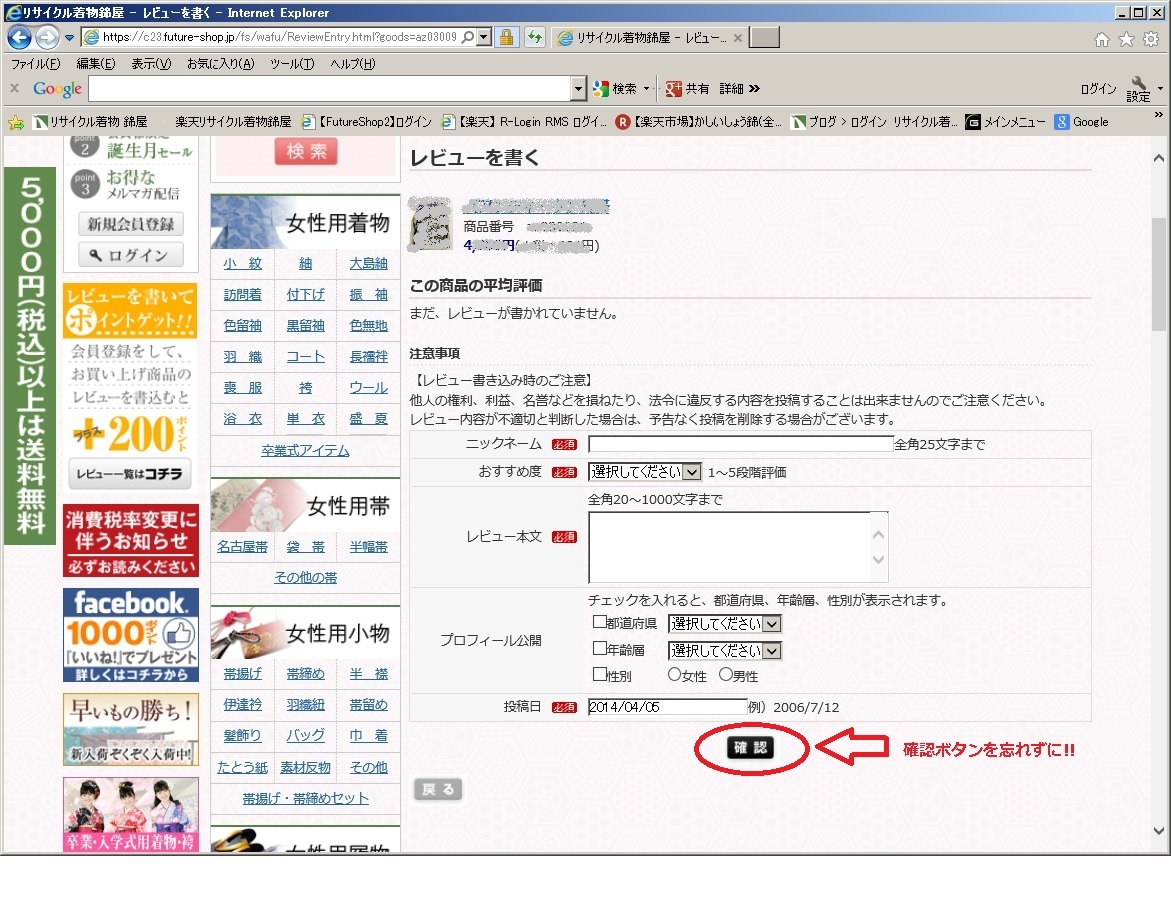1171x900 pixels.
Task: Click the security lock icon in address bar
Action: 507,38
